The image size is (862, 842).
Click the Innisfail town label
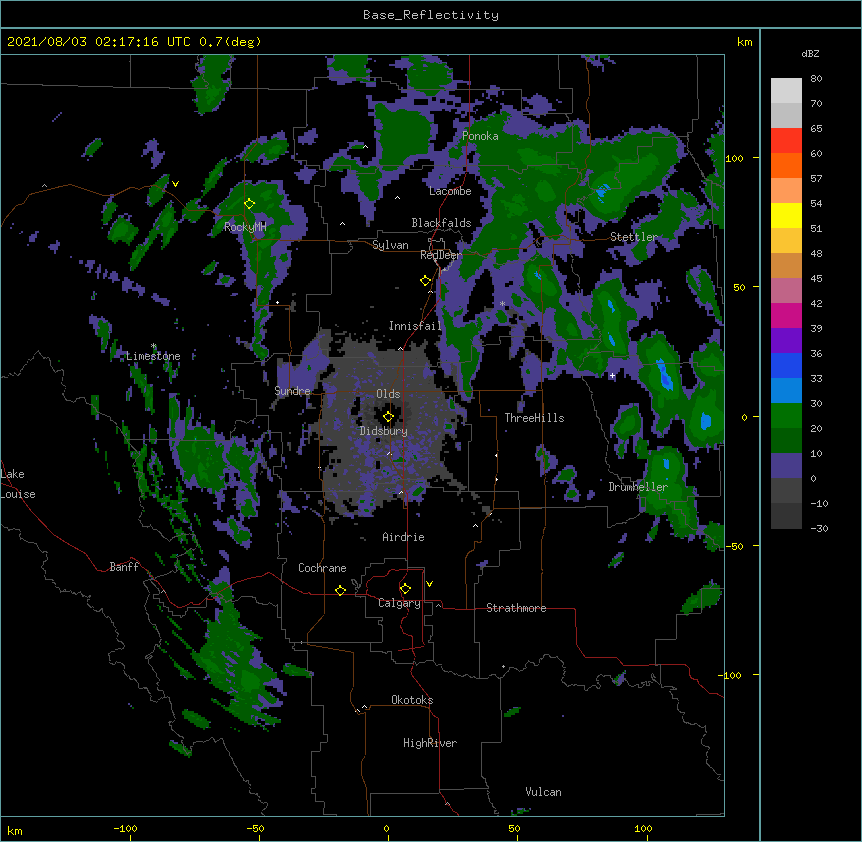point(415,326)
